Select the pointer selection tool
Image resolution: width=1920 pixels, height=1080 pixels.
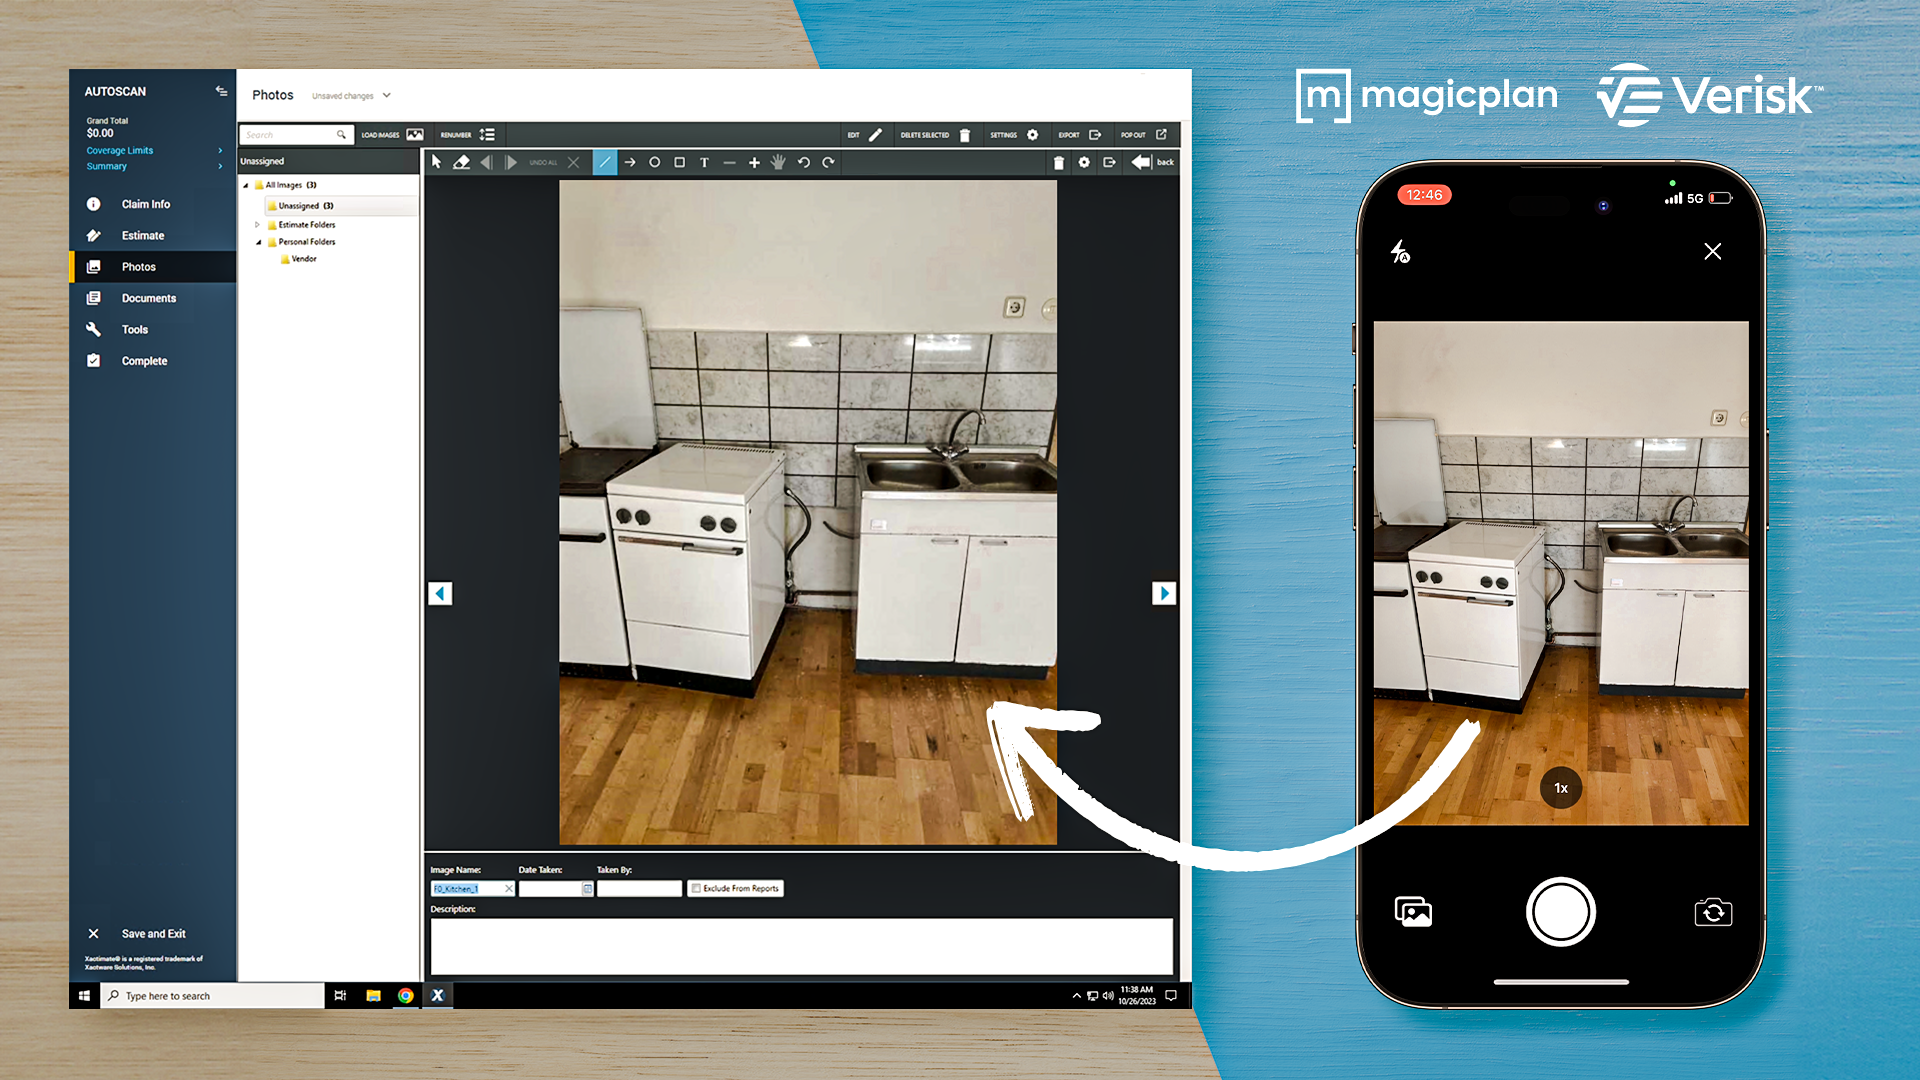(436, 162)
